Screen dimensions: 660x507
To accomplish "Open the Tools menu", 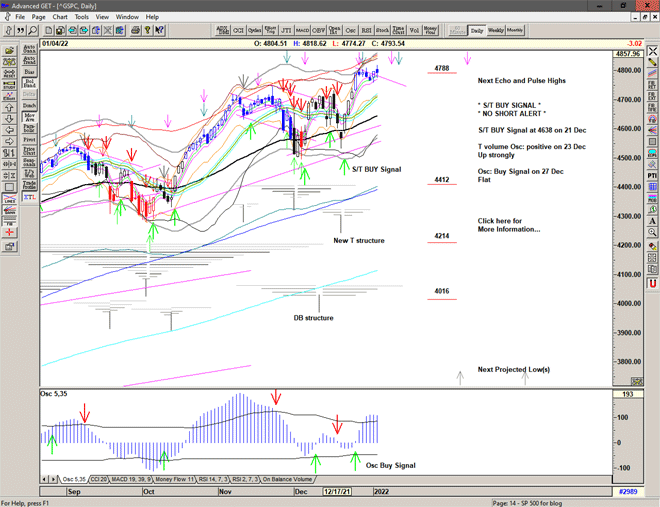I will (82, 17).
